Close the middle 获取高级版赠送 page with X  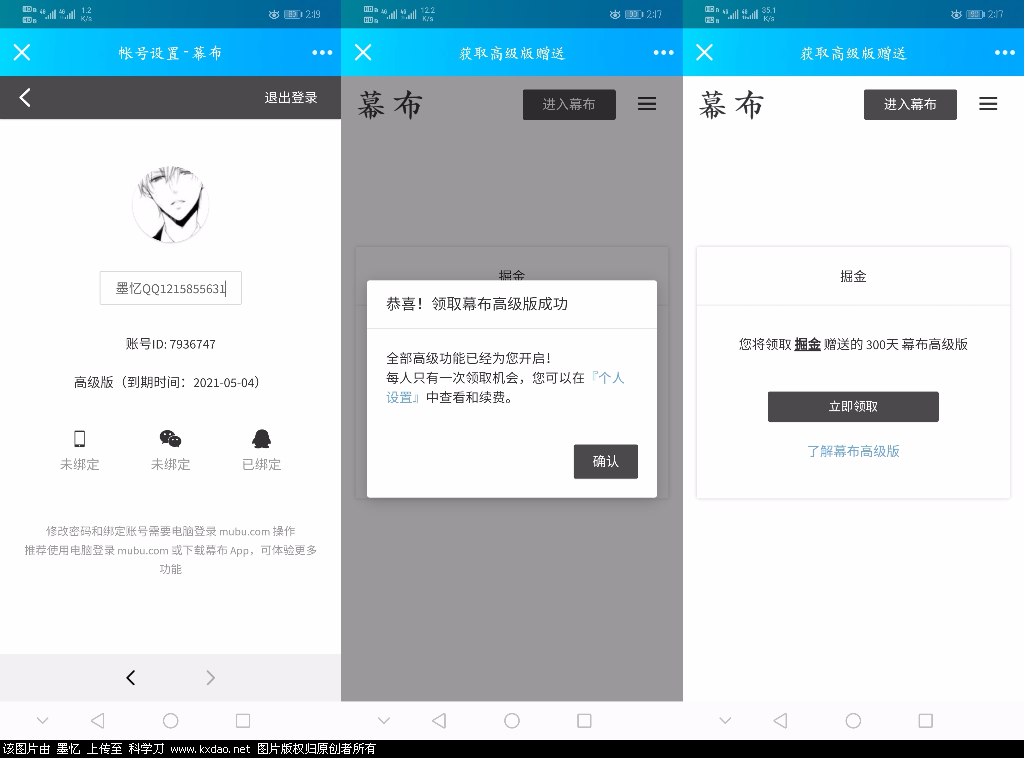click(363, 52)
